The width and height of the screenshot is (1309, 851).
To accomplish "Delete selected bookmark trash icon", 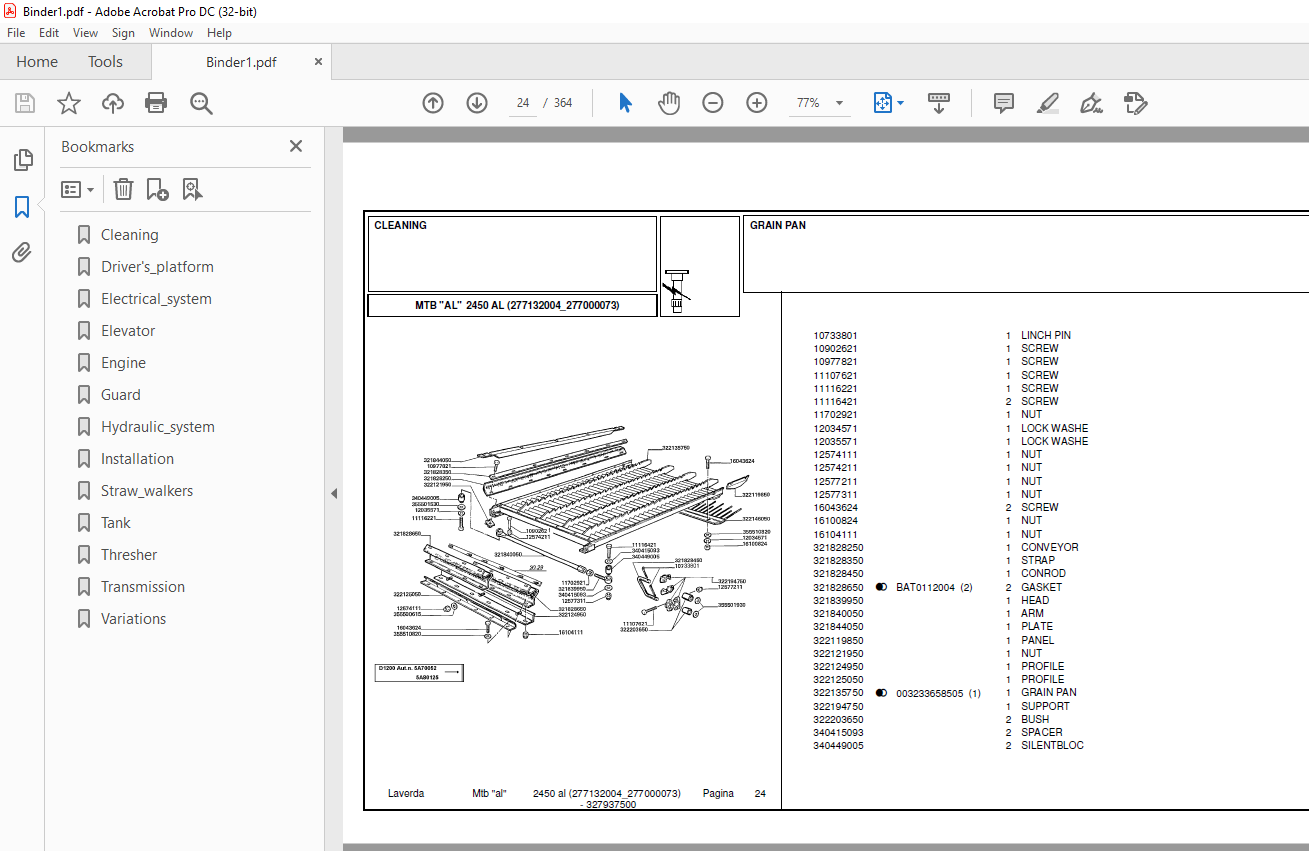I will 123,189.
